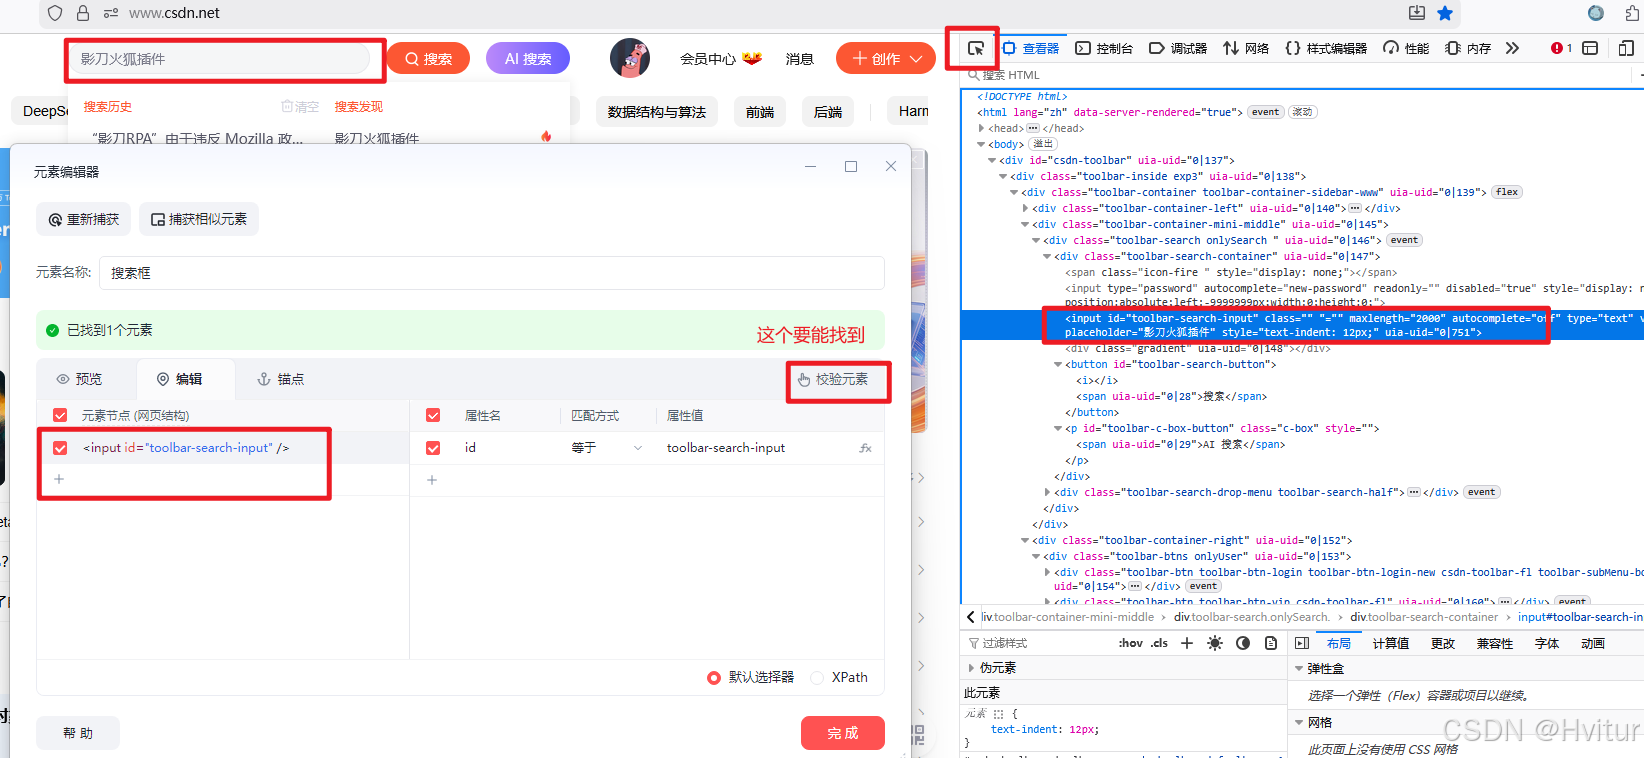Toggle the input toolbar-search-input node checkbox

coord(60,448)
